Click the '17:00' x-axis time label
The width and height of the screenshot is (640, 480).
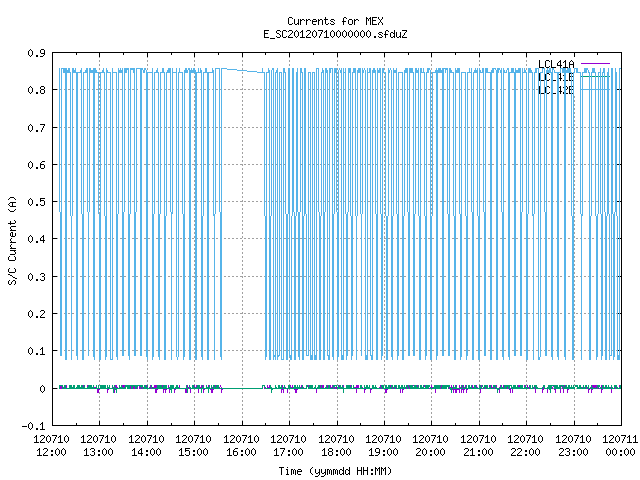289,452
